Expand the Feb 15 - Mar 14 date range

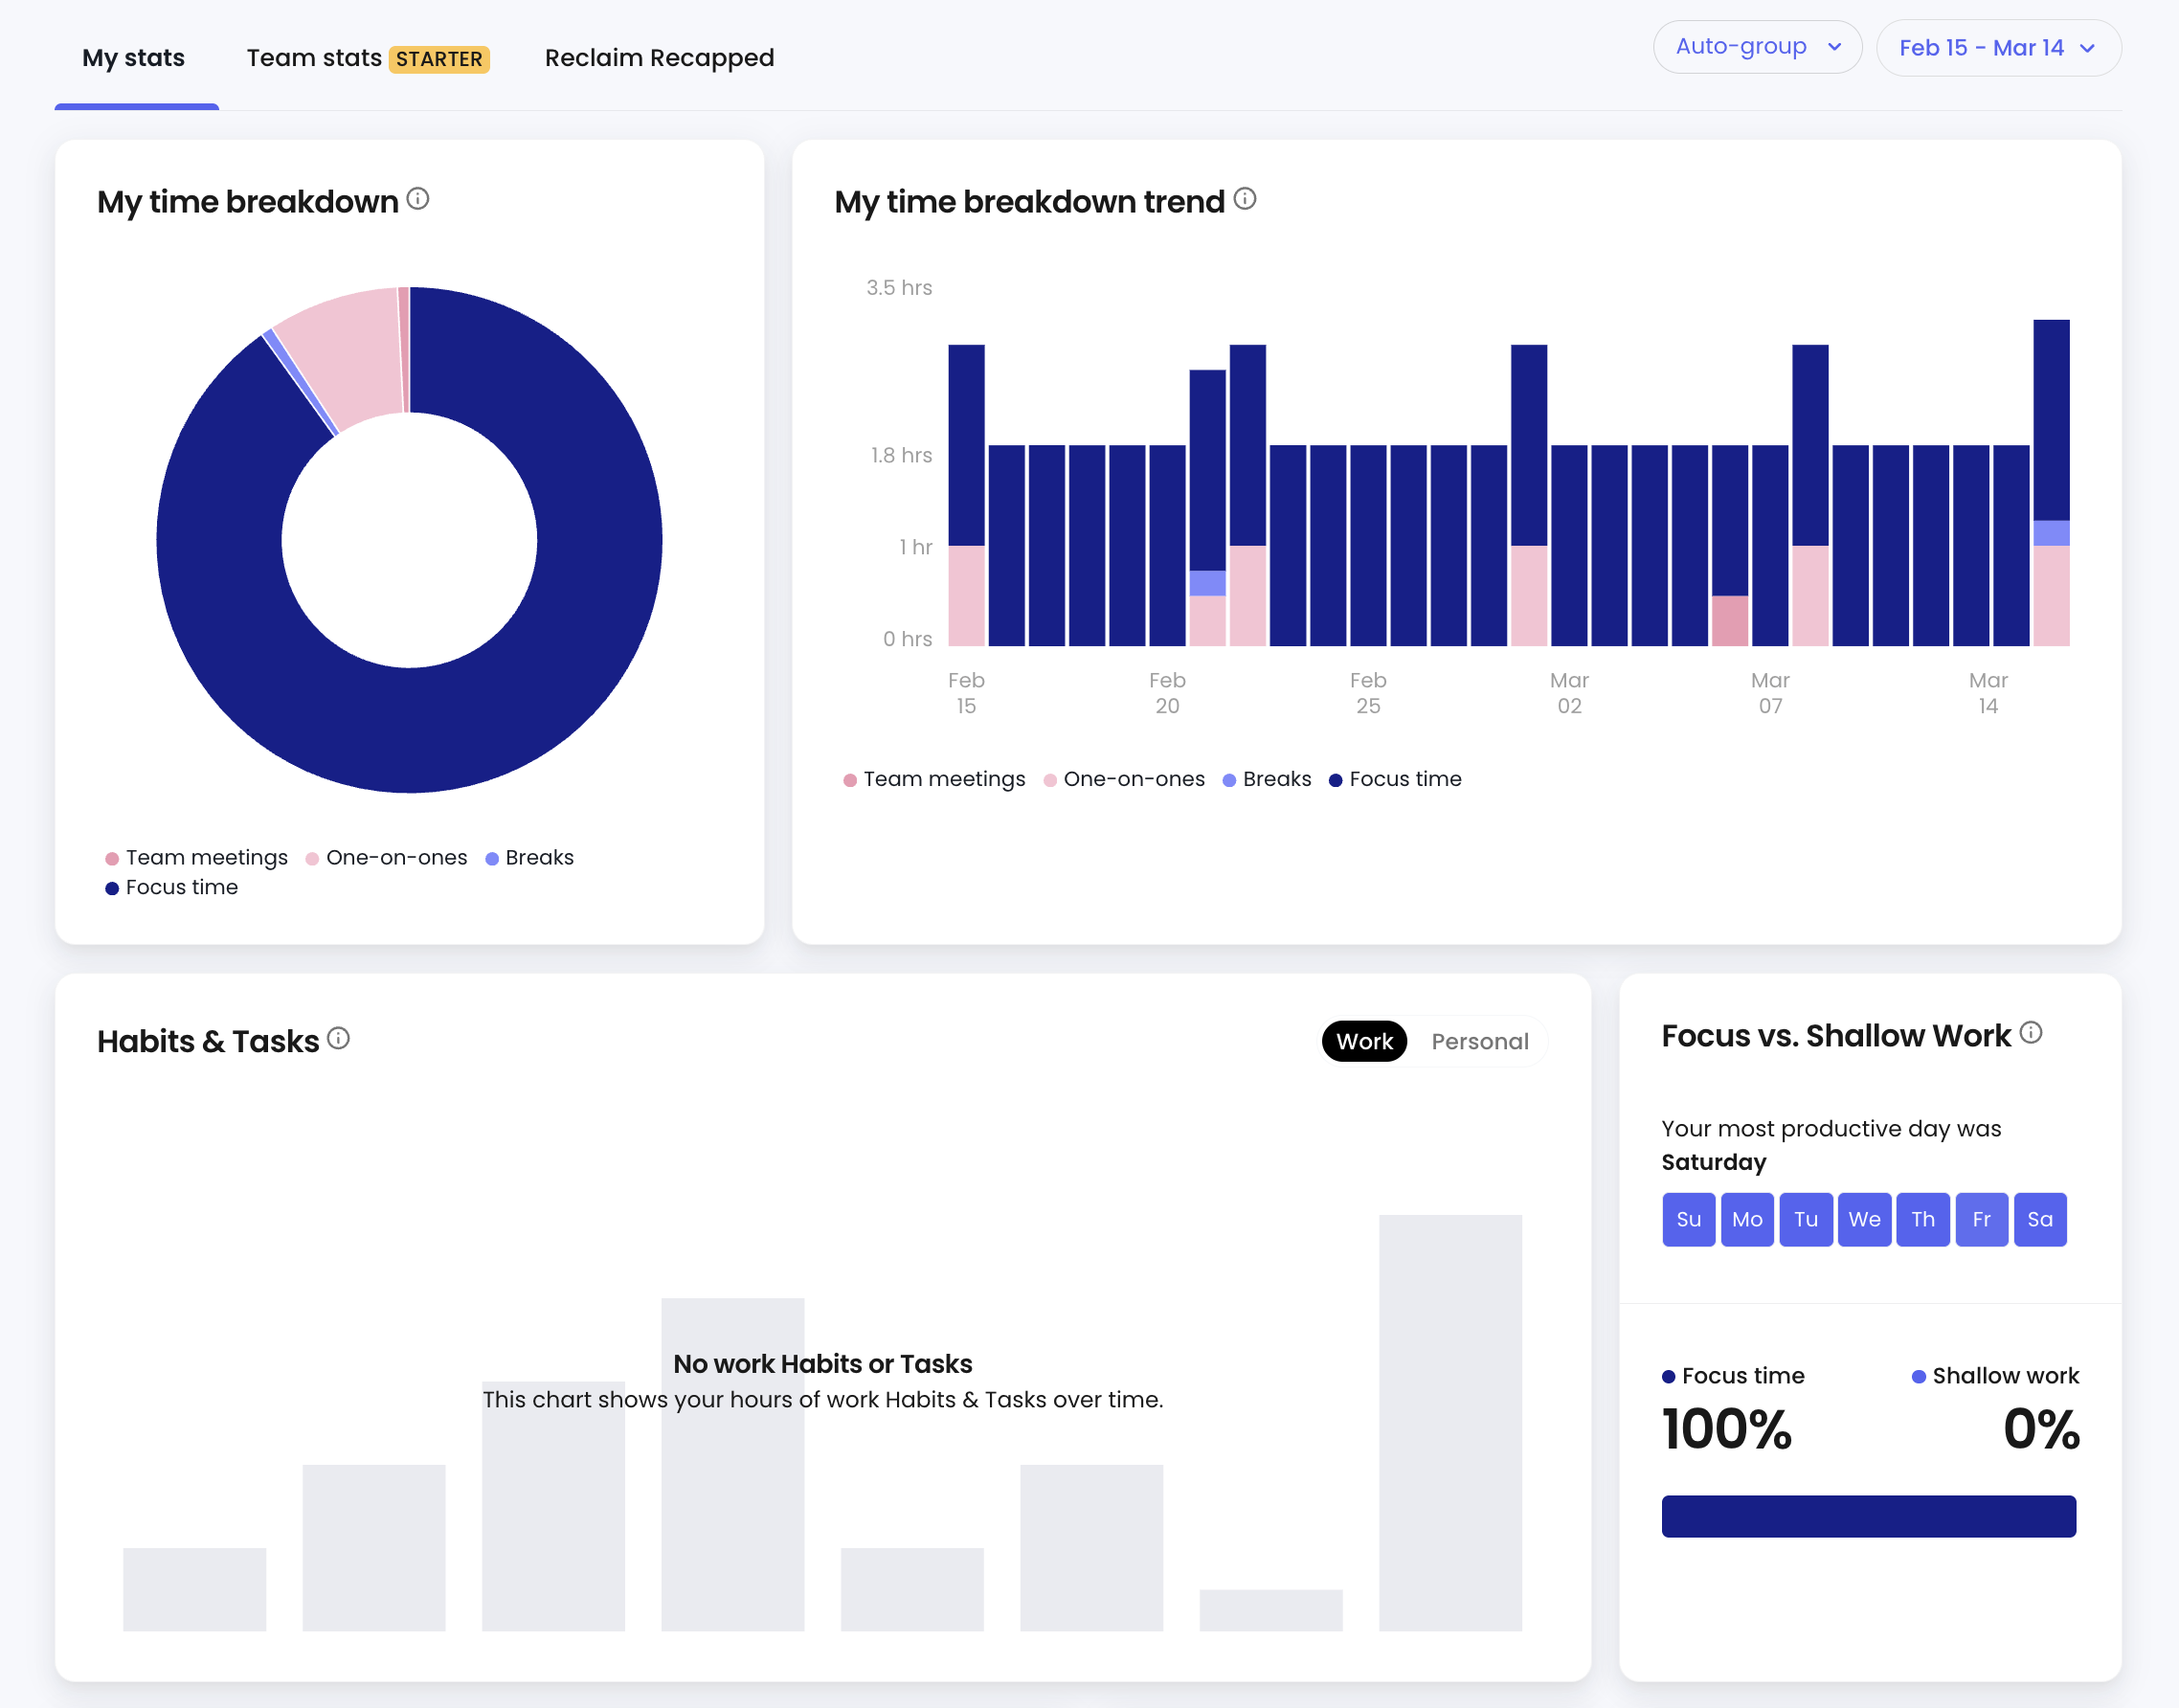click(1997, 48)
